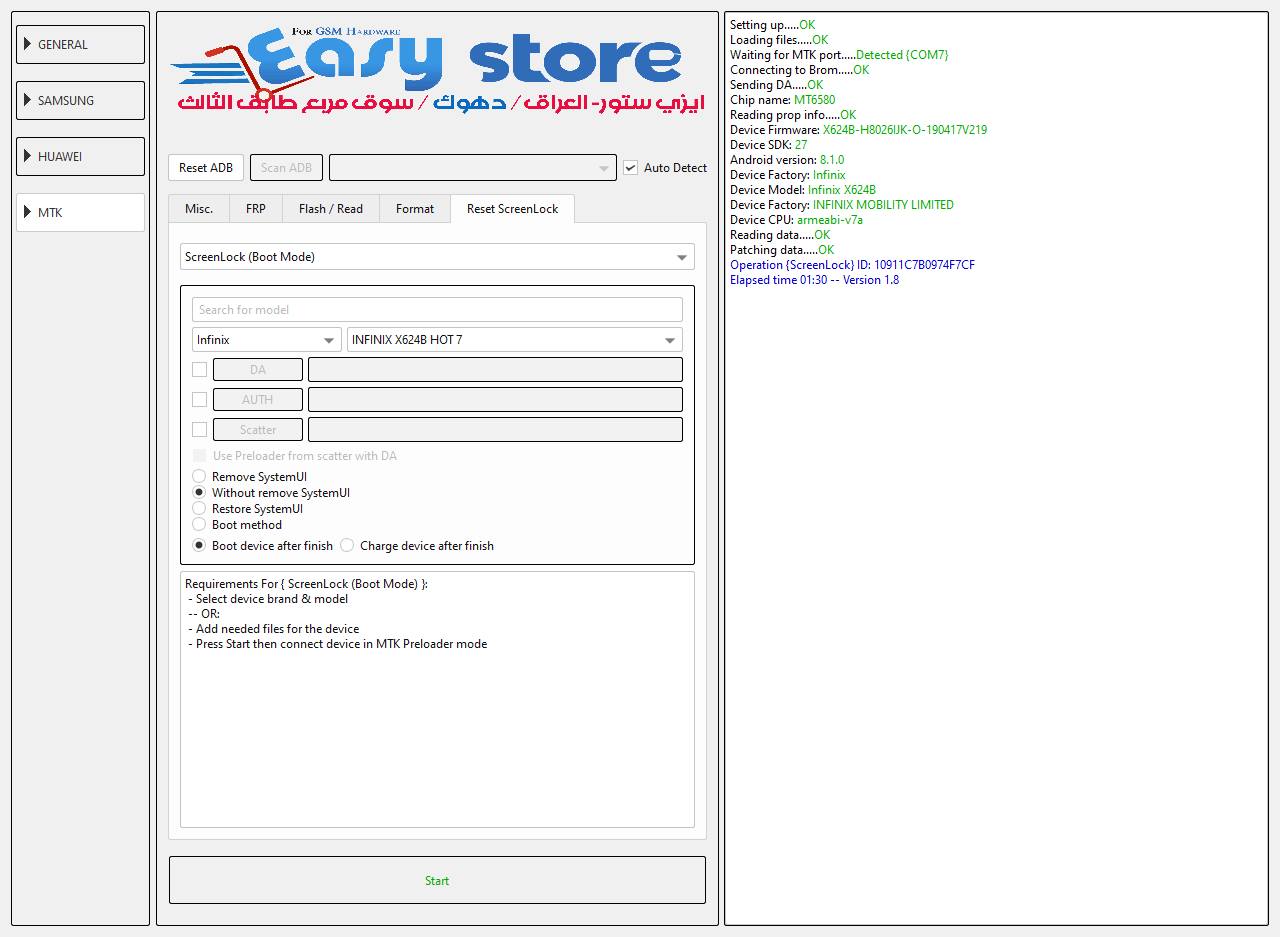Click the Scan ADB button
The height and width of the screenshot is (937, 1280).
[x=286, y=168]
